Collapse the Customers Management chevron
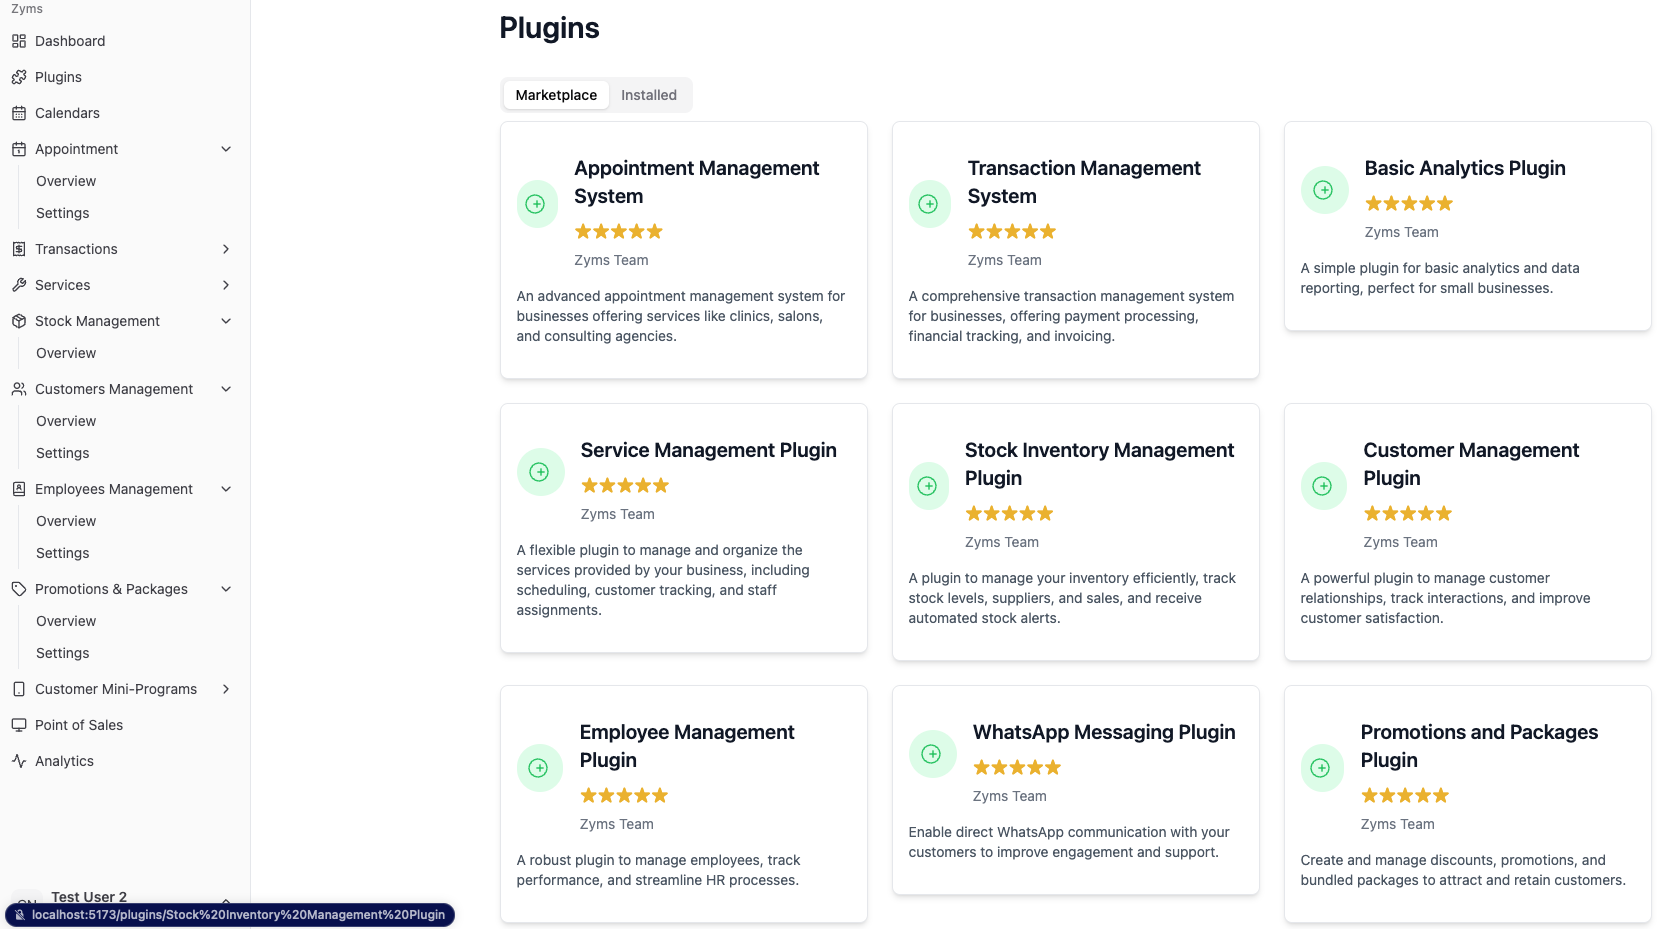Viewport: 1662px width, 929px height. tap(226, 389)
